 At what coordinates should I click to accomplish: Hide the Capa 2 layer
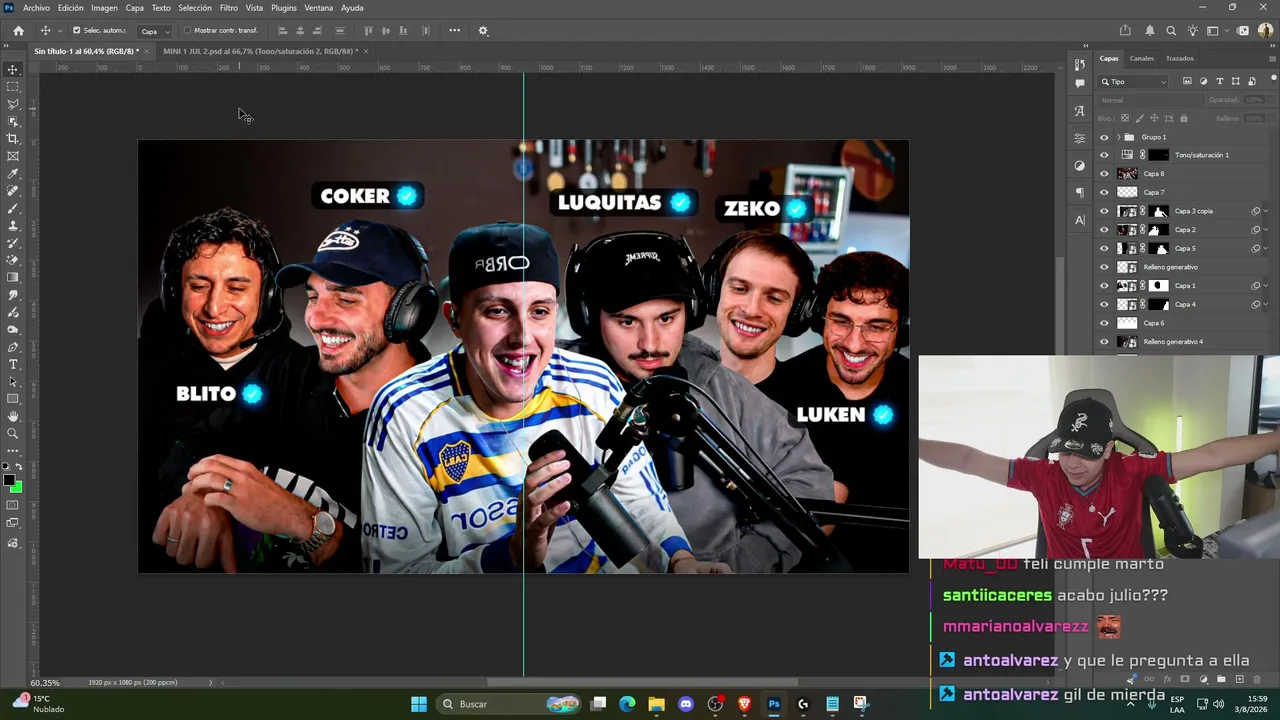(1104, 230)
